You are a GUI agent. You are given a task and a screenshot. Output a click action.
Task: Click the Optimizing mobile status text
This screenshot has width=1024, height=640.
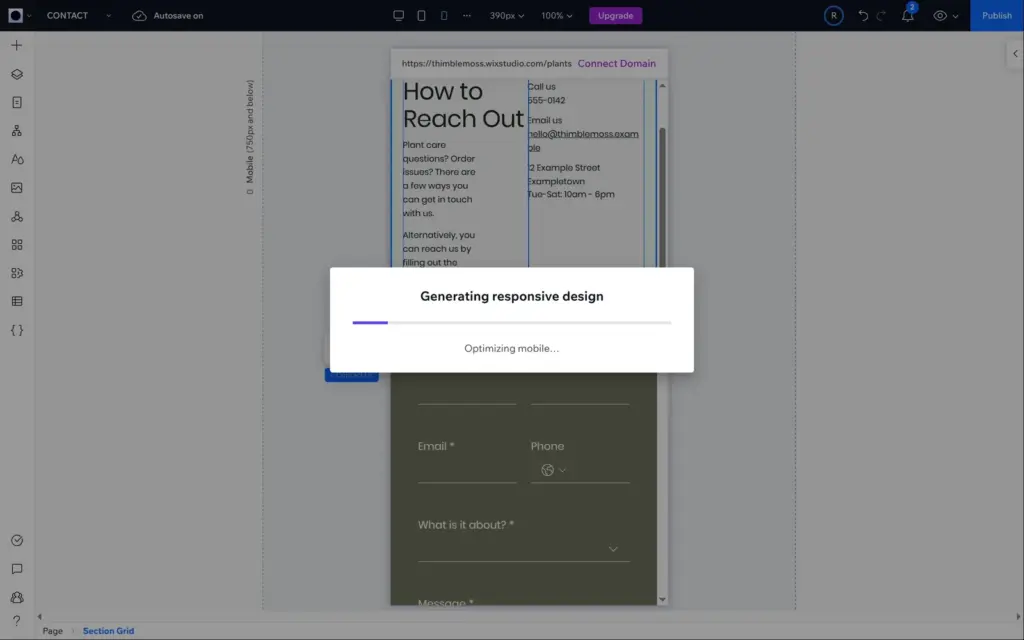click(512, 349)
